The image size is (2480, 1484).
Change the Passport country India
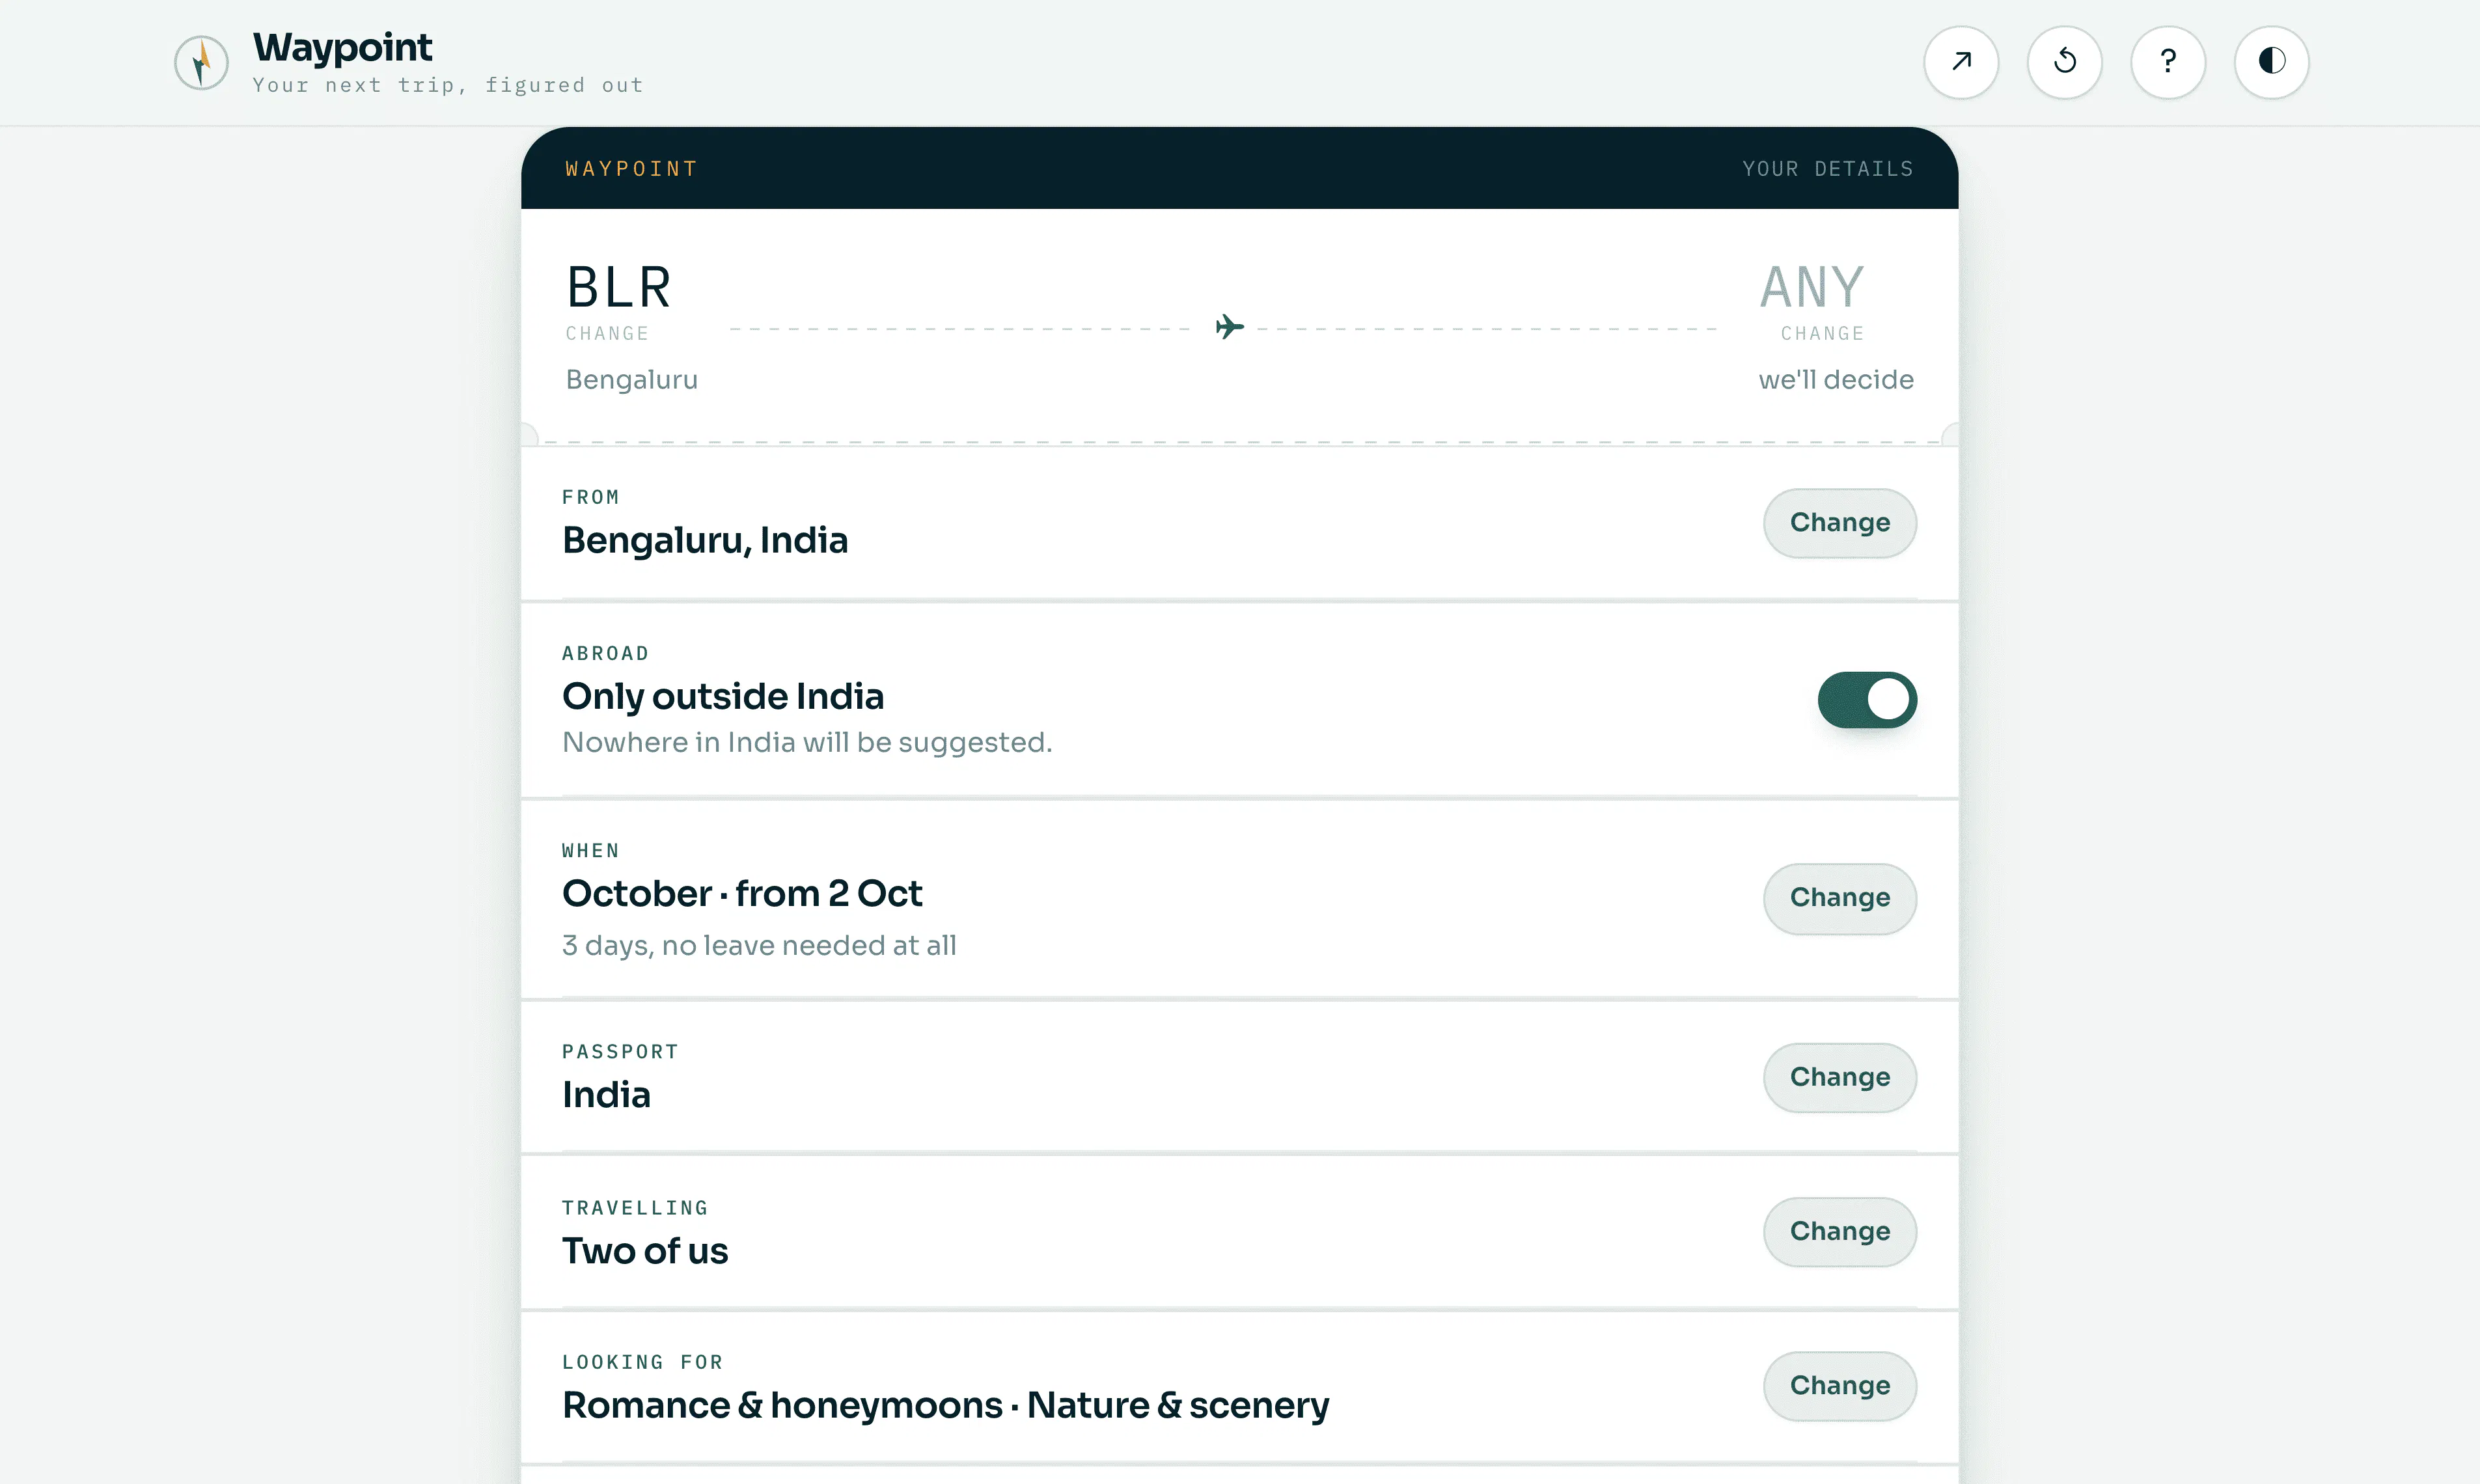(x=1840, y=1078)
